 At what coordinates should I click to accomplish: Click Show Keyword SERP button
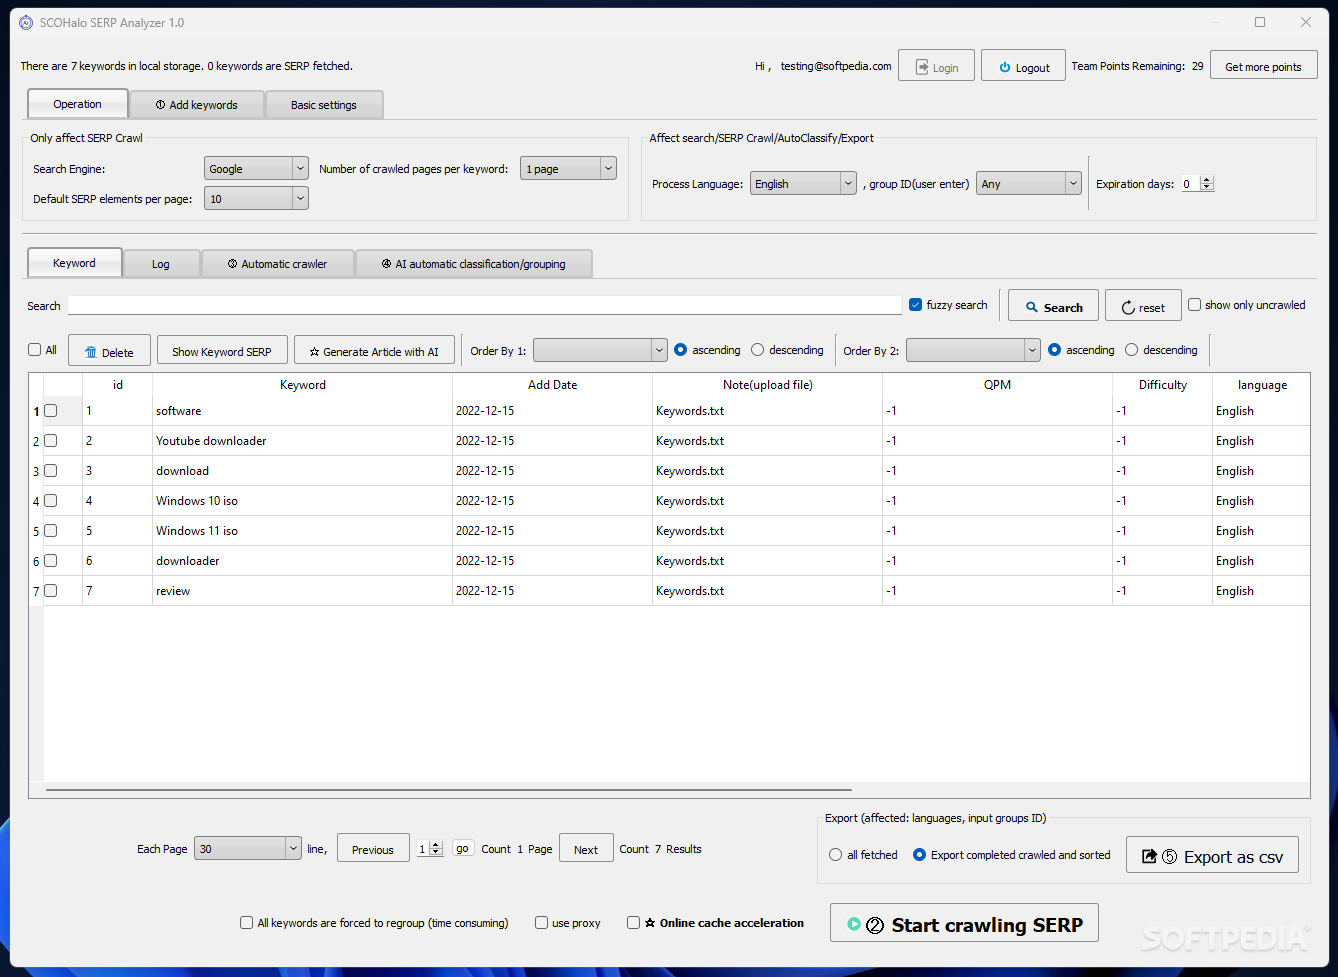pos(222,352)
